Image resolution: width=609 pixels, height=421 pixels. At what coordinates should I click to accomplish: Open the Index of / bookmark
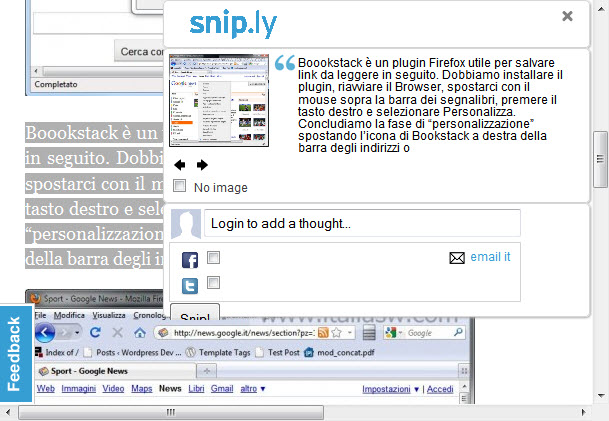[57, 352]
